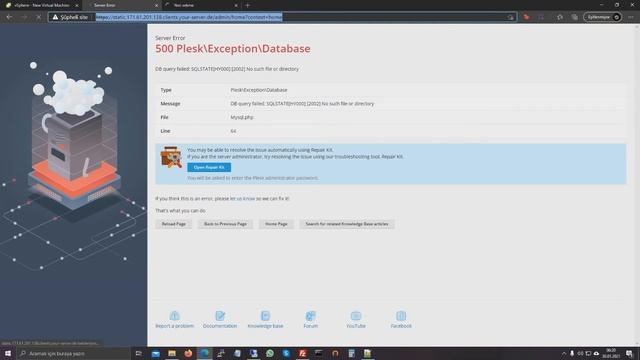640x360 pixels.
Task: Click the Windows taskbar search box
Action: point(74,353)
